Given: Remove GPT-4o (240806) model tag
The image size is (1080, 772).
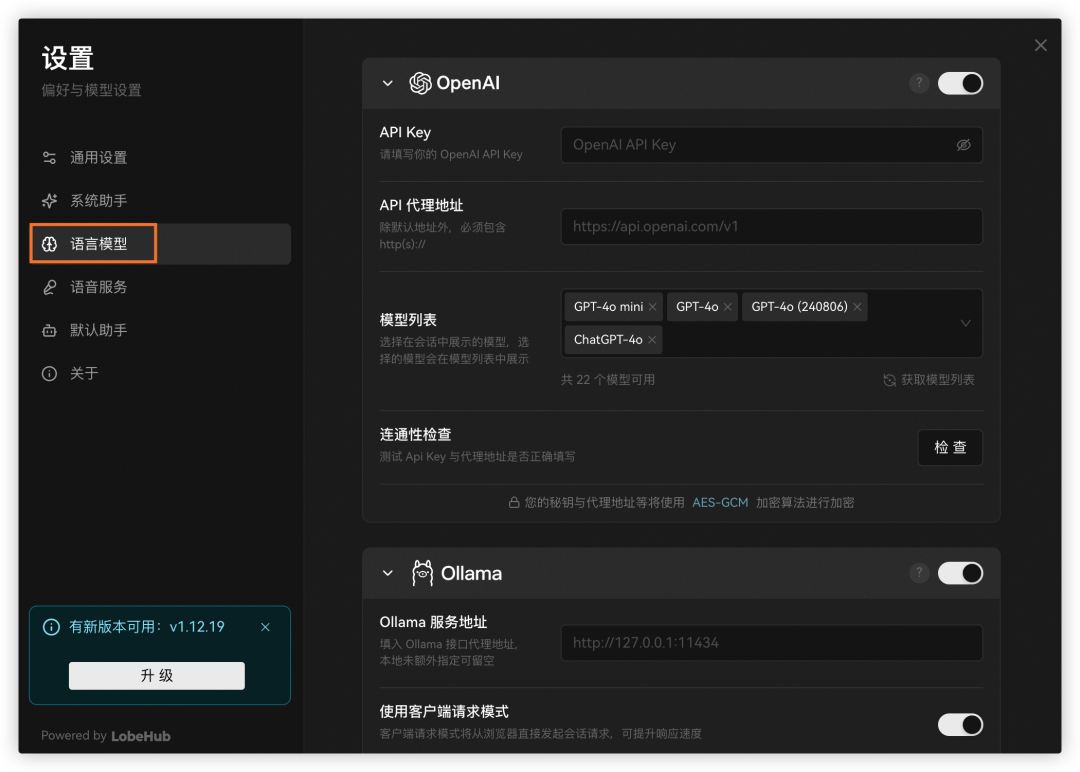Looking at the screenshot, I should coord(857,307).
